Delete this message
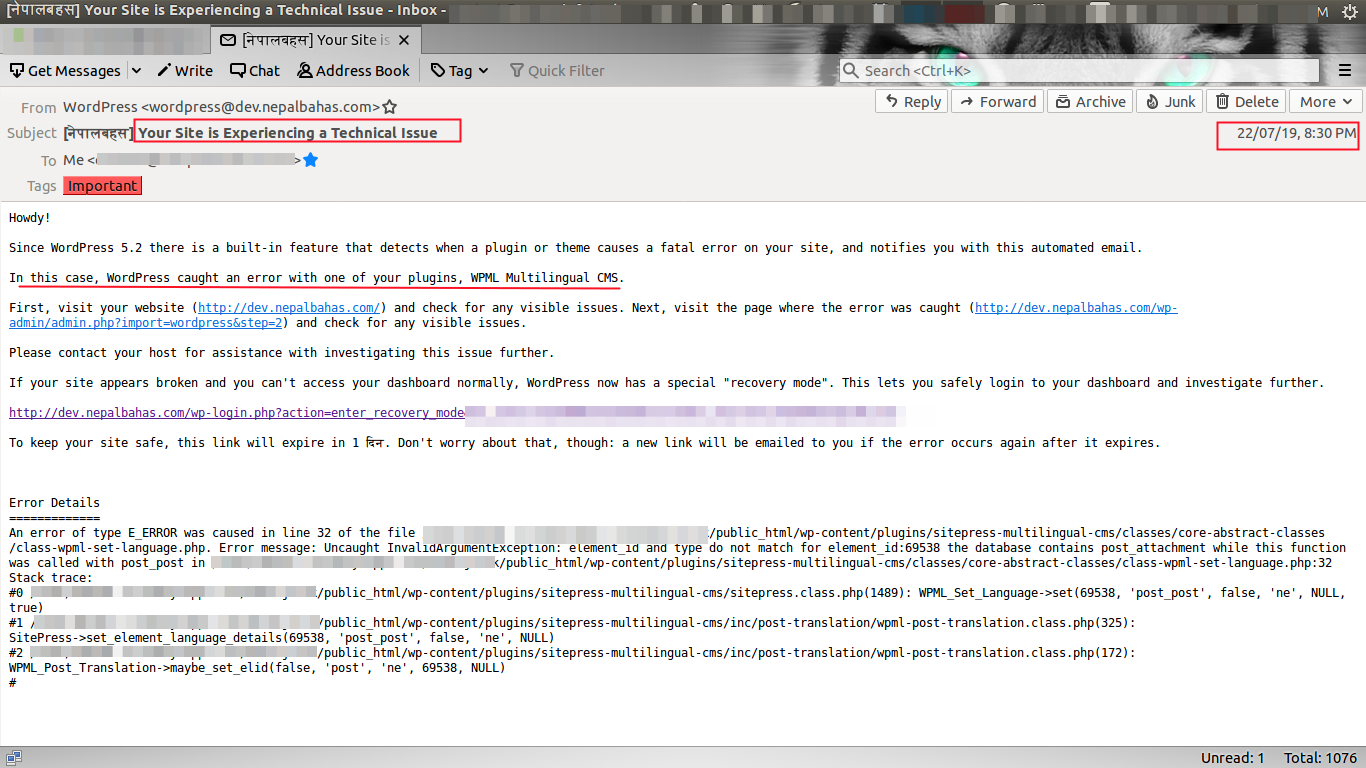Image resolution: width=1366 pixels, height=768 pixels. [x=1246, y=102]
